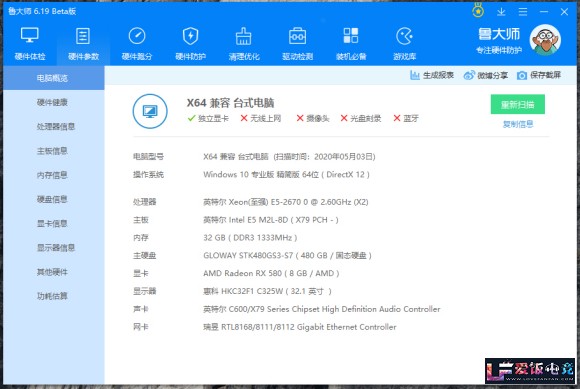Click the 生成报表 text label
580x389 pixels.
pyautogui.click(x=438, y=75)
